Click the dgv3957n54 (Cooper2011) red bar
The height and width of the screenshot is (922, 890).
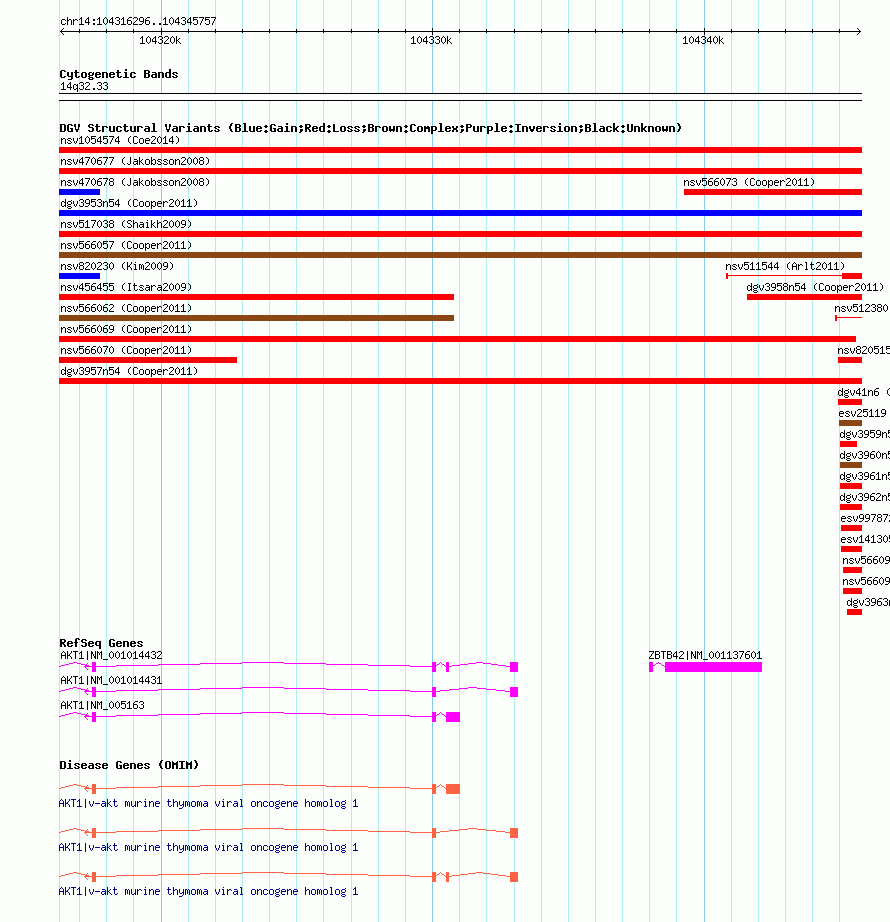(x=460, y=381)
